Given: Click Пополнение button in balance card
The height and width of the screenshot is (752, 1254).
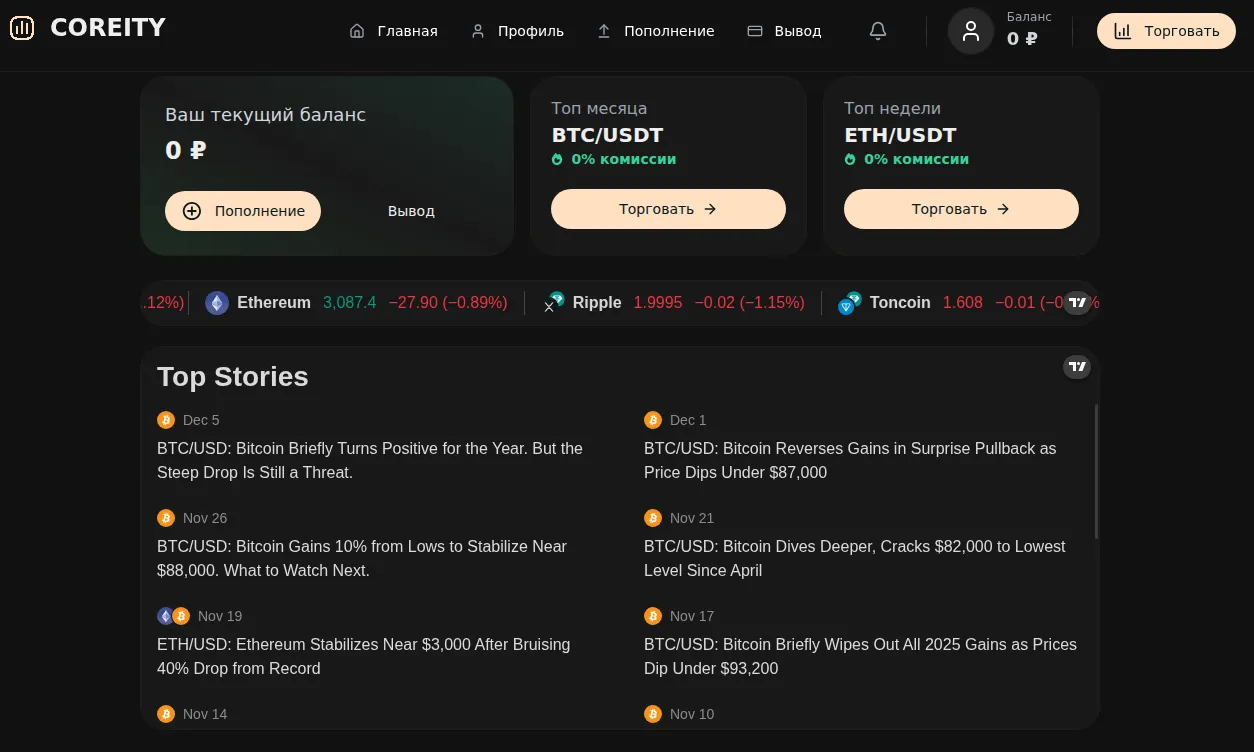Looking at the screenshot, I should pos(243,211).
